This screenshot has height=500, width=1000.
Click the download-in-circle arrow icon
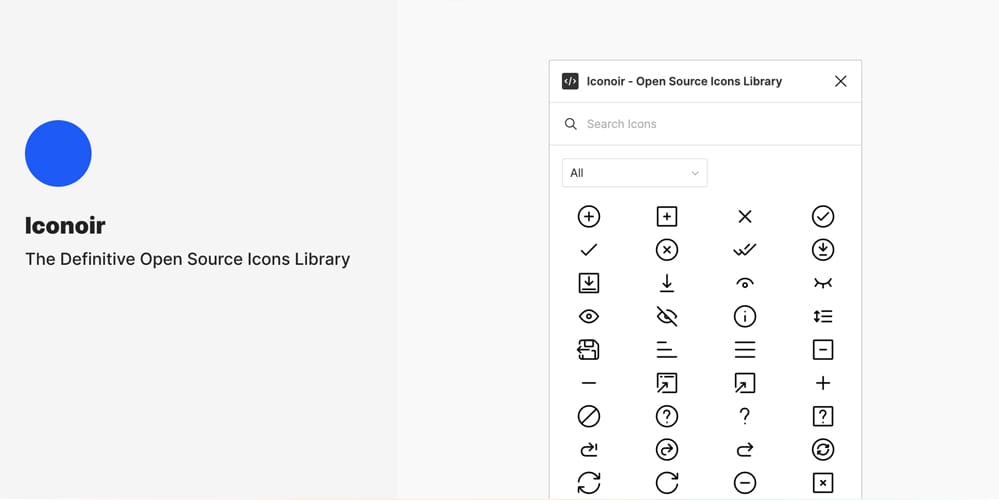tap(823, 250)
